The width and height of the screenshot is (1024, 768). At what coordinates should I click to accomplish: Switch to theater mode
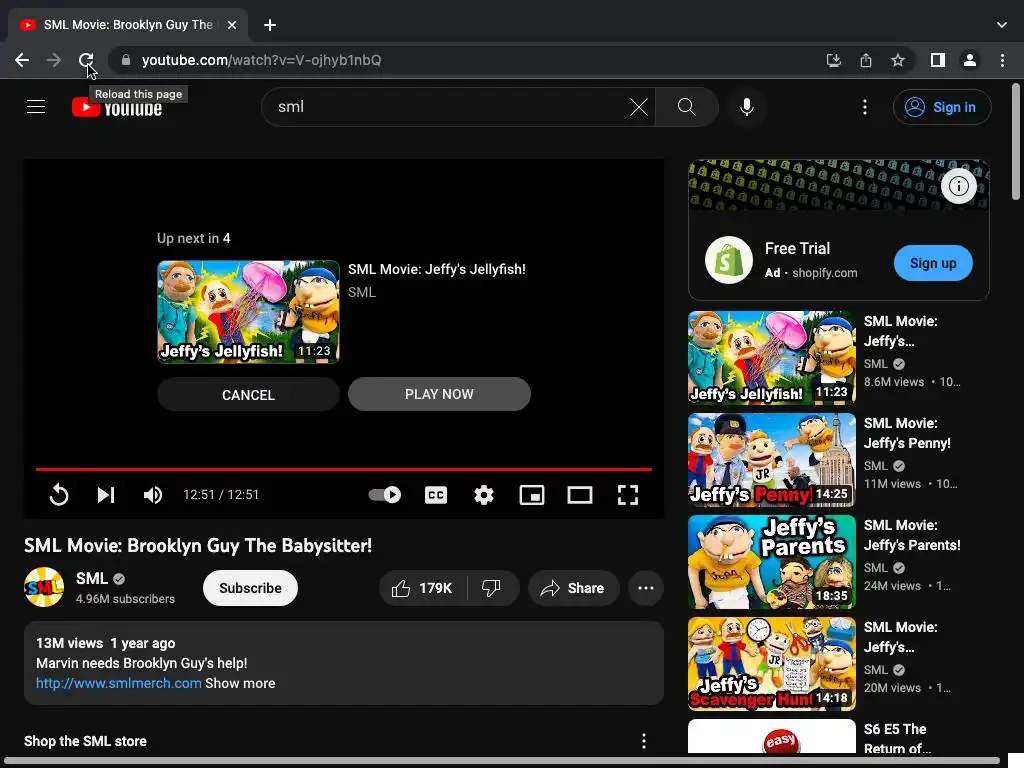580,494
